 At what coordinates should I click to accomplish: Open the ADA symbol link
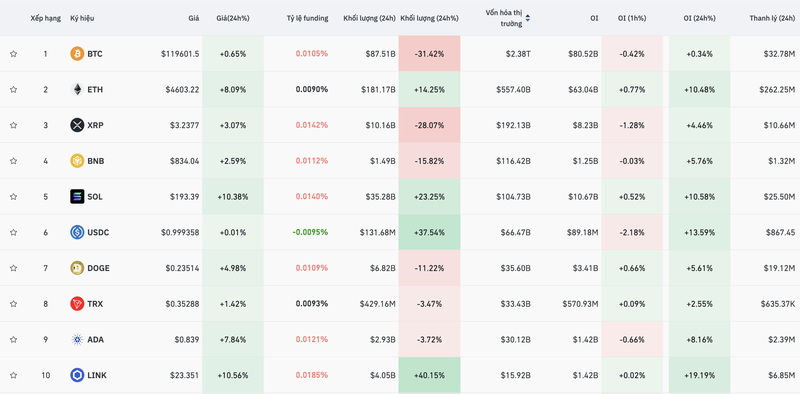coord(95,339)
